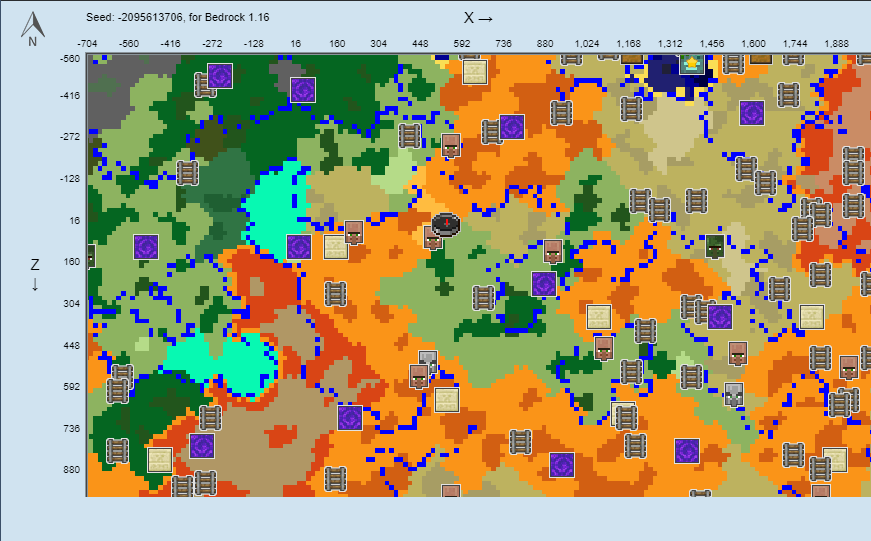Select the world spawn compass marker
This screenshot has height=541, width=871.
pos(446,224)
